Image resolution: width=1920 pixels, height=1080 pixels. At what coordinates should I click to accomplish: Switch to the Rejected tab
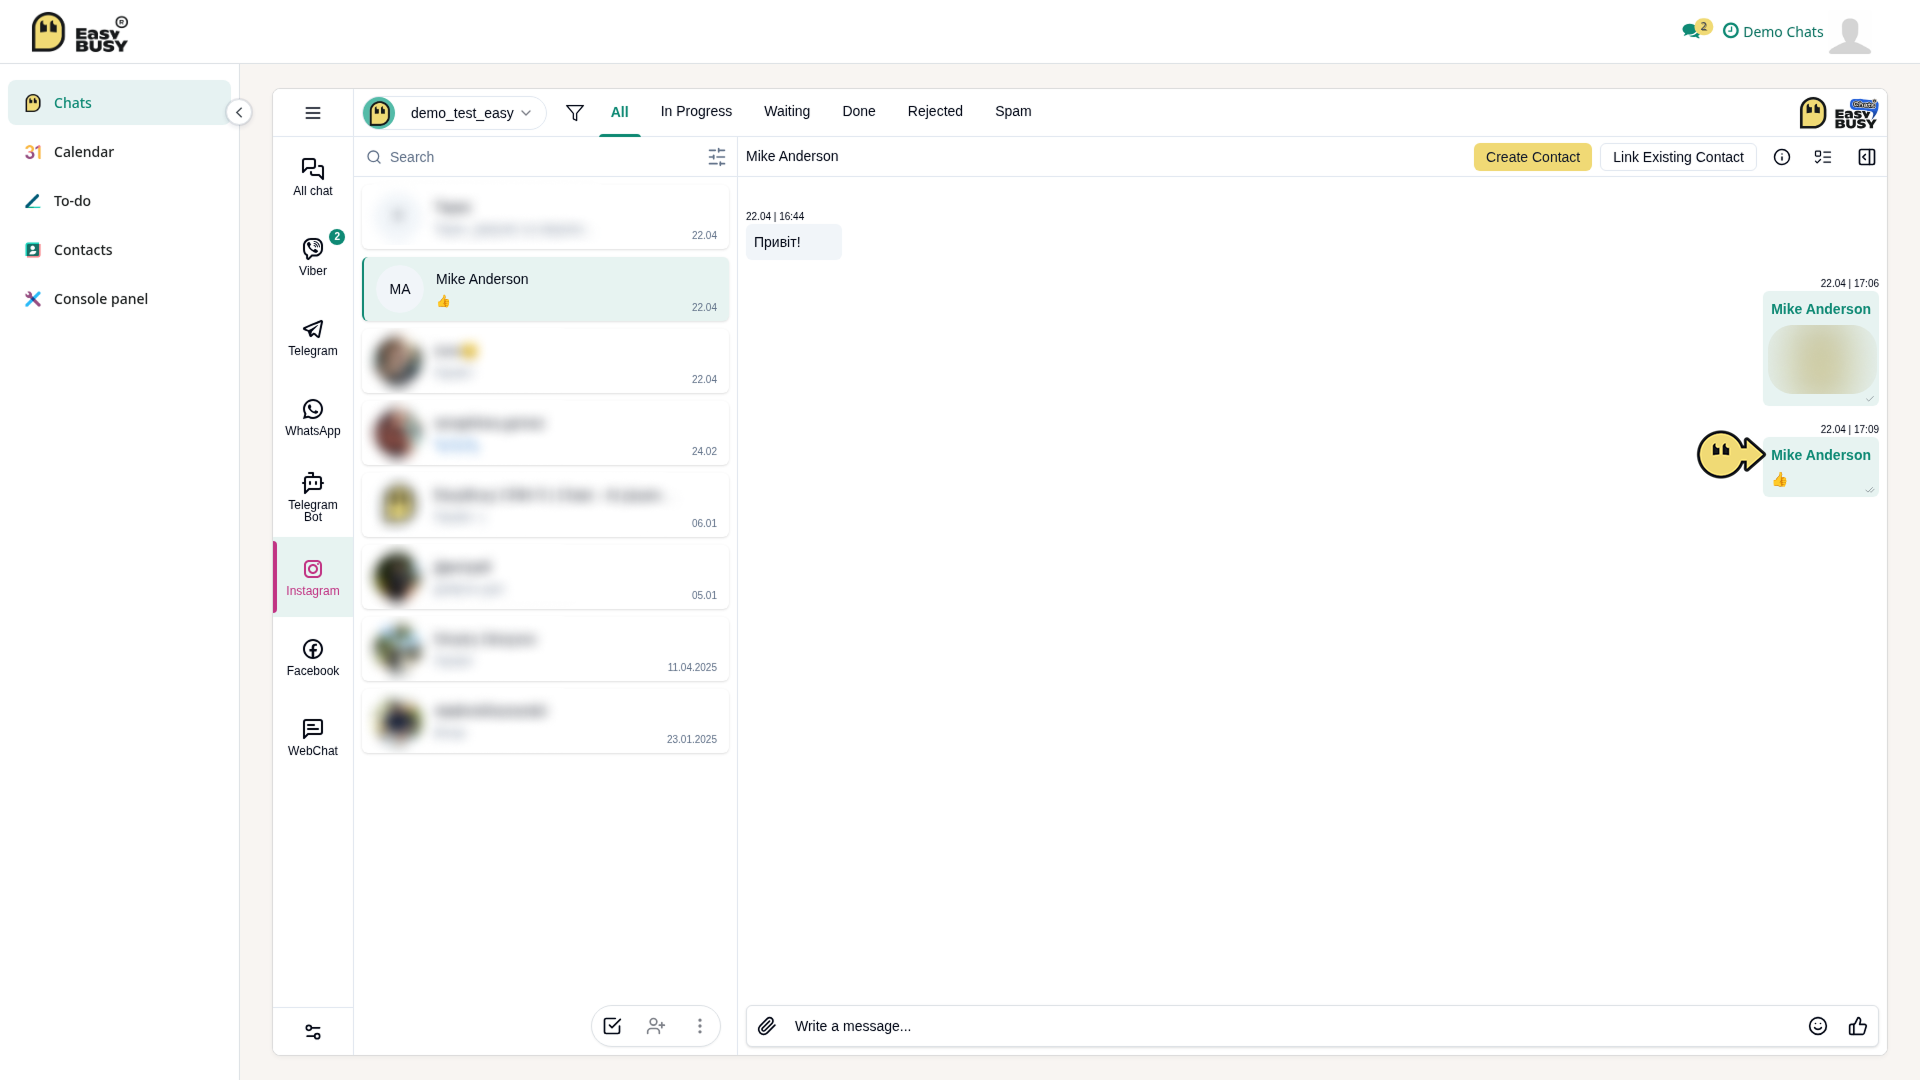point(935,111)
